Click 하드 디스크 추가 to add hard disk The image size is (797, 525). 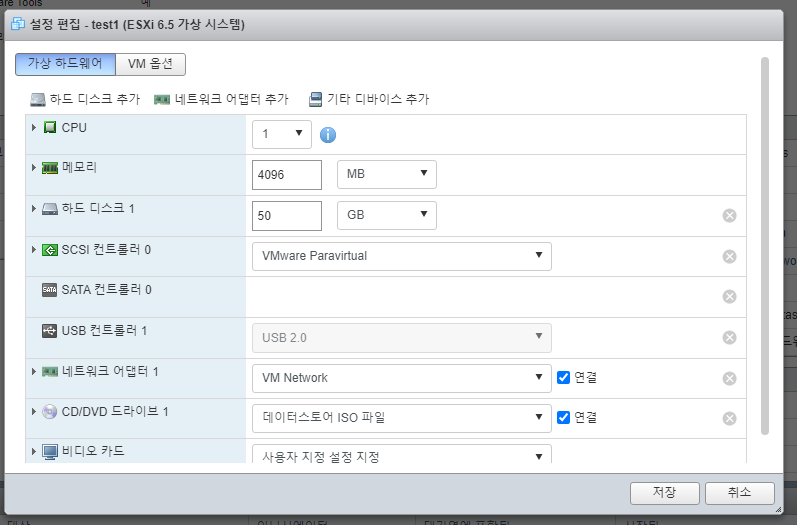[85, 99]
